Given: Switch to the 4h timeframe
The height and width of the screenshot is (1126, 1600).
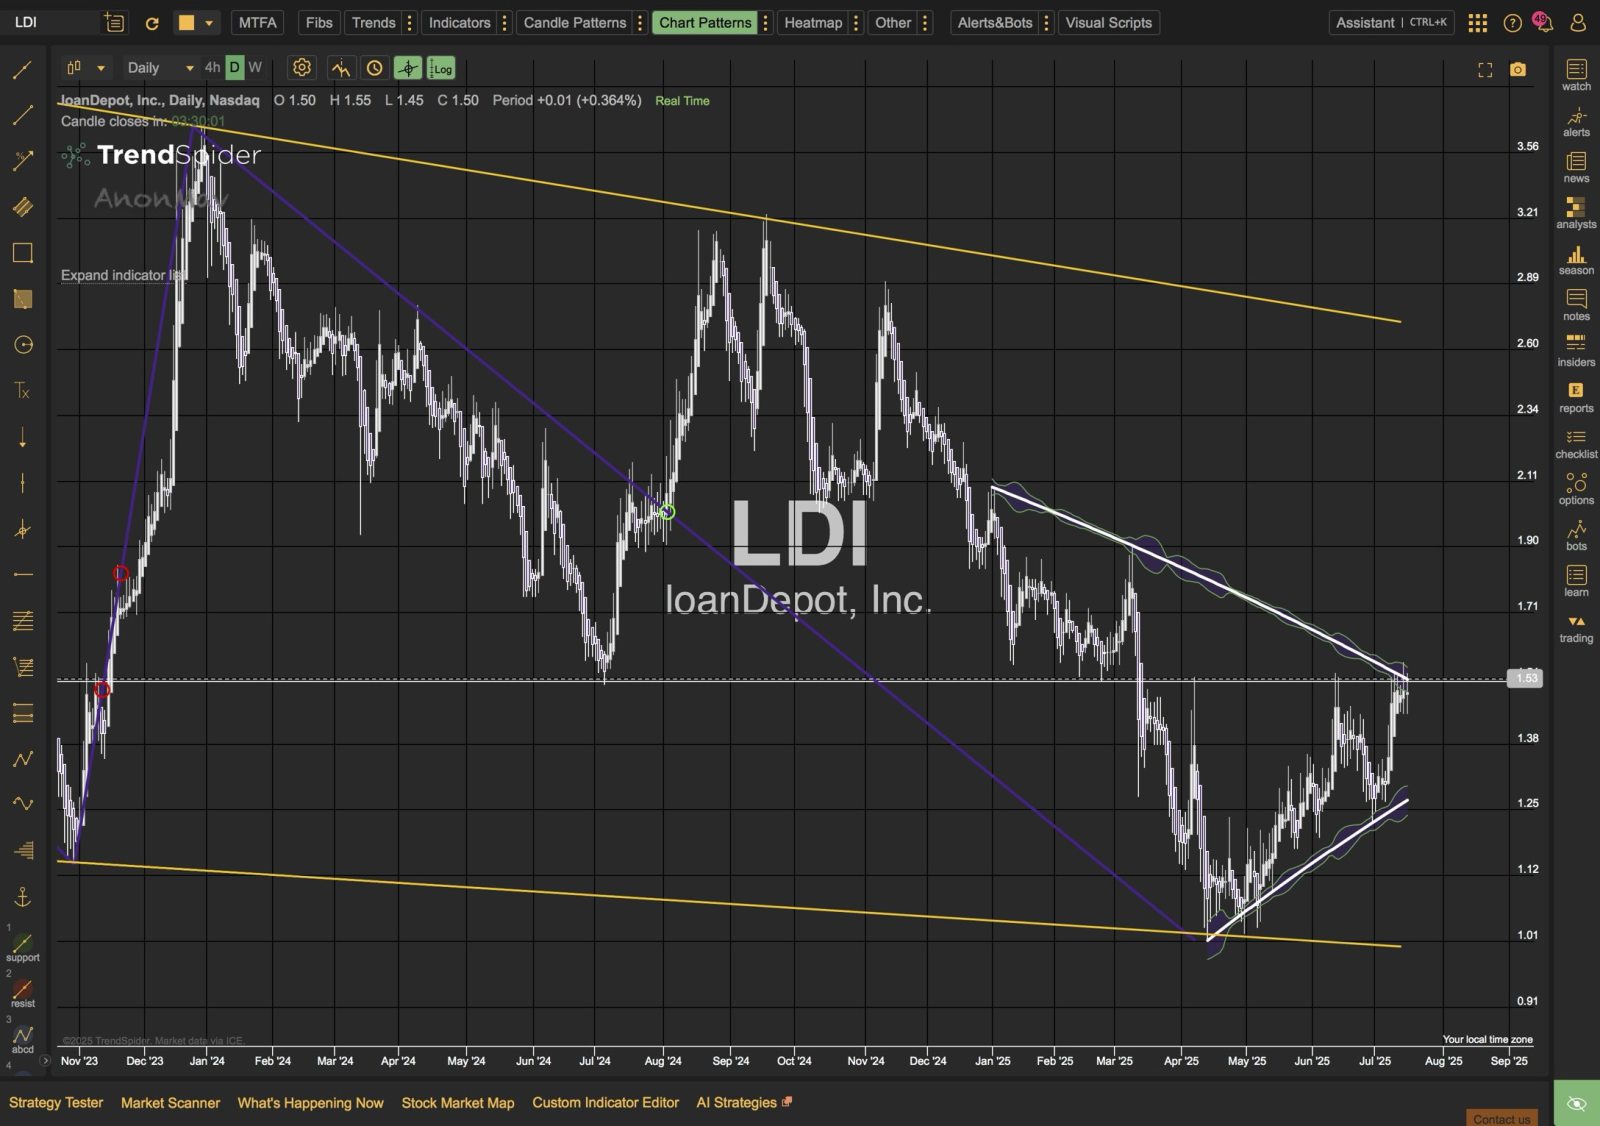Looking at the screenshot, I should (x=212, y=68).
